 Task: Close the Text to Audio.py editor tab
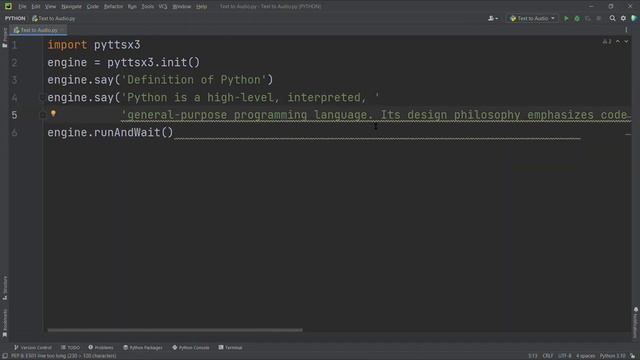pos(62,30)
